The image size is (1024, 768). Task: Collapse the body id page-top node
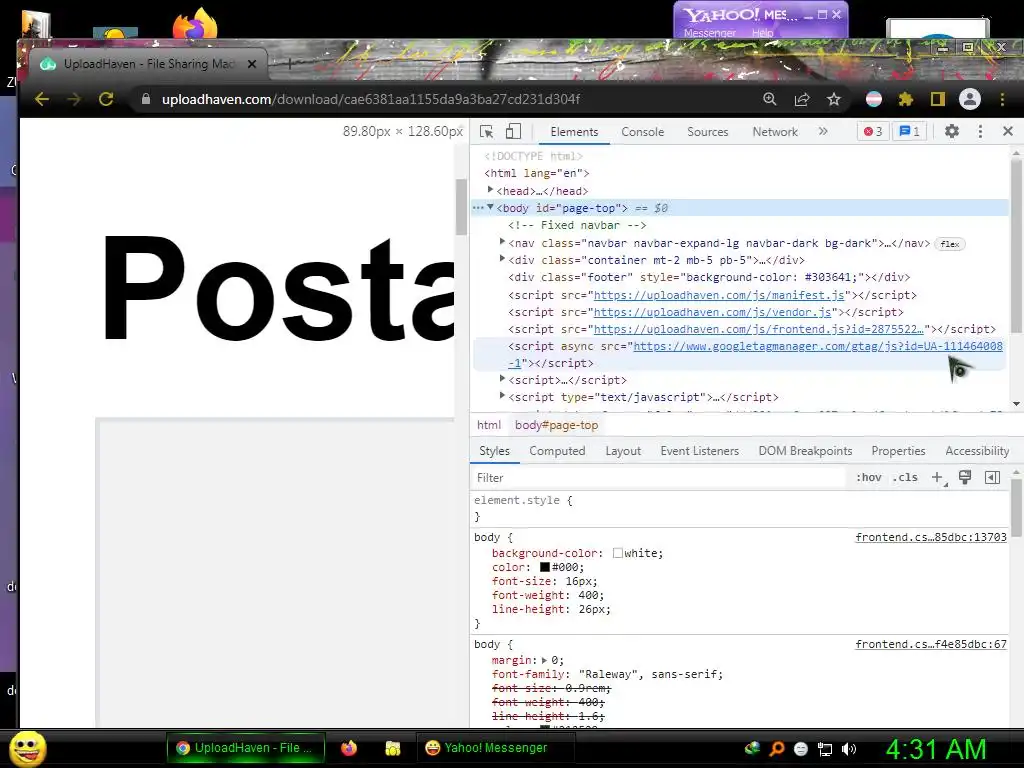(x=490, y=207)
